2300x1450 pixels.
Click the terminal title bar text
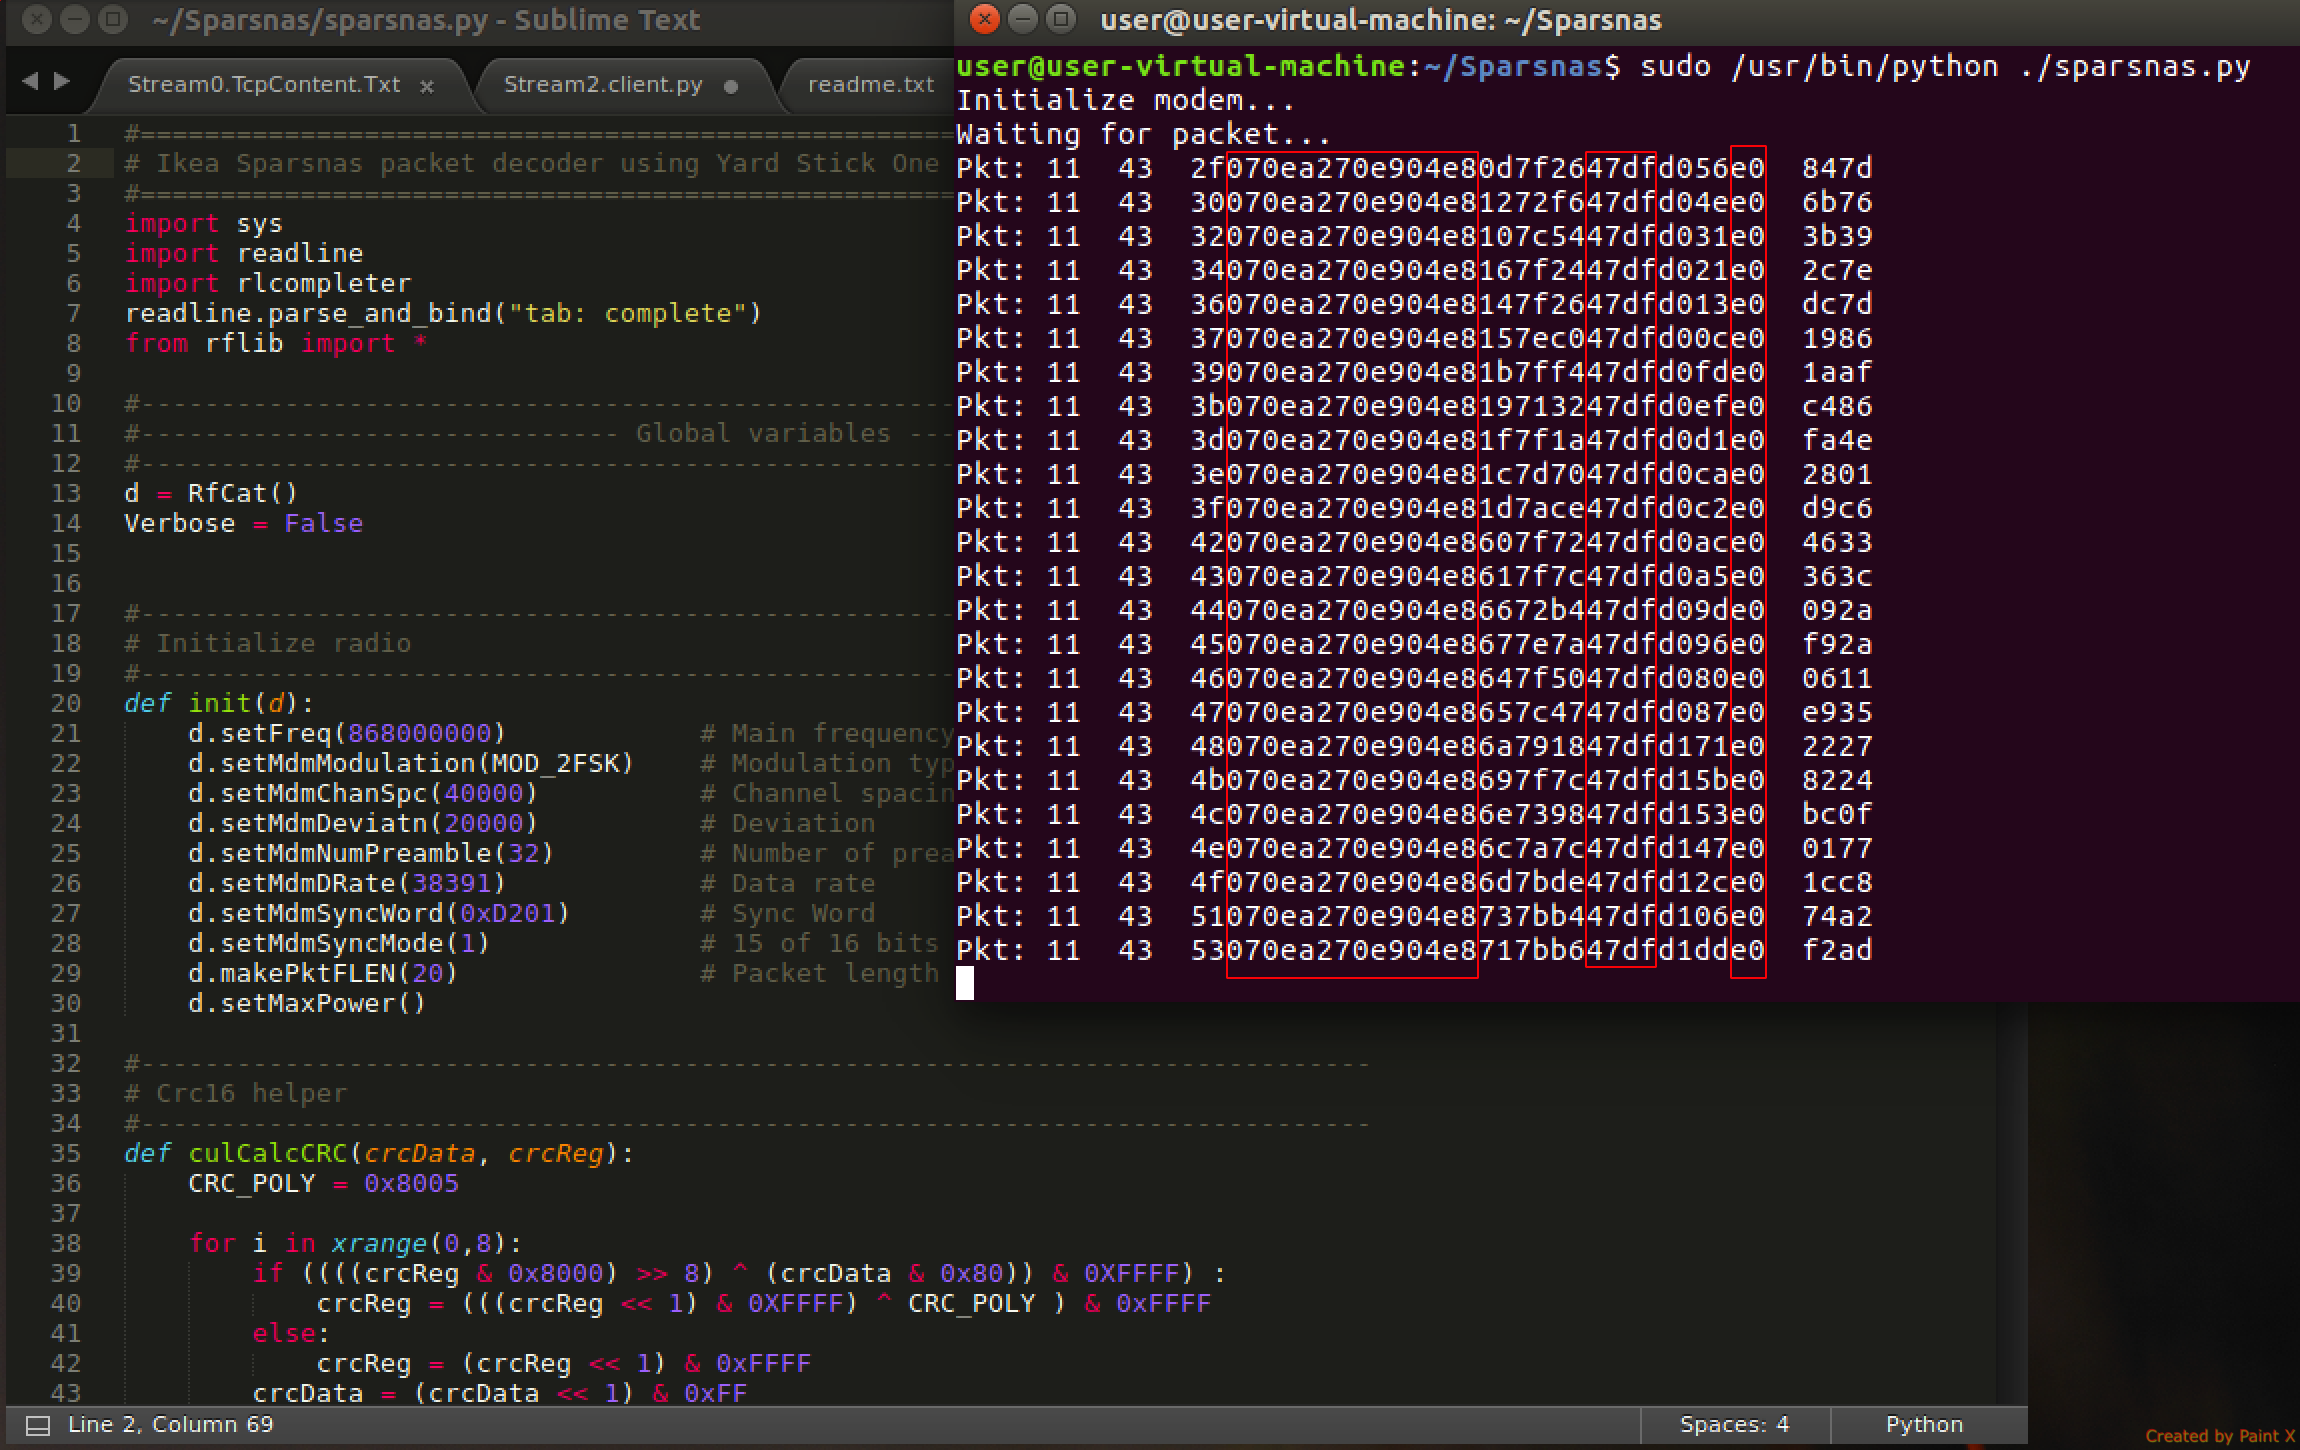tap(1380, 20)
